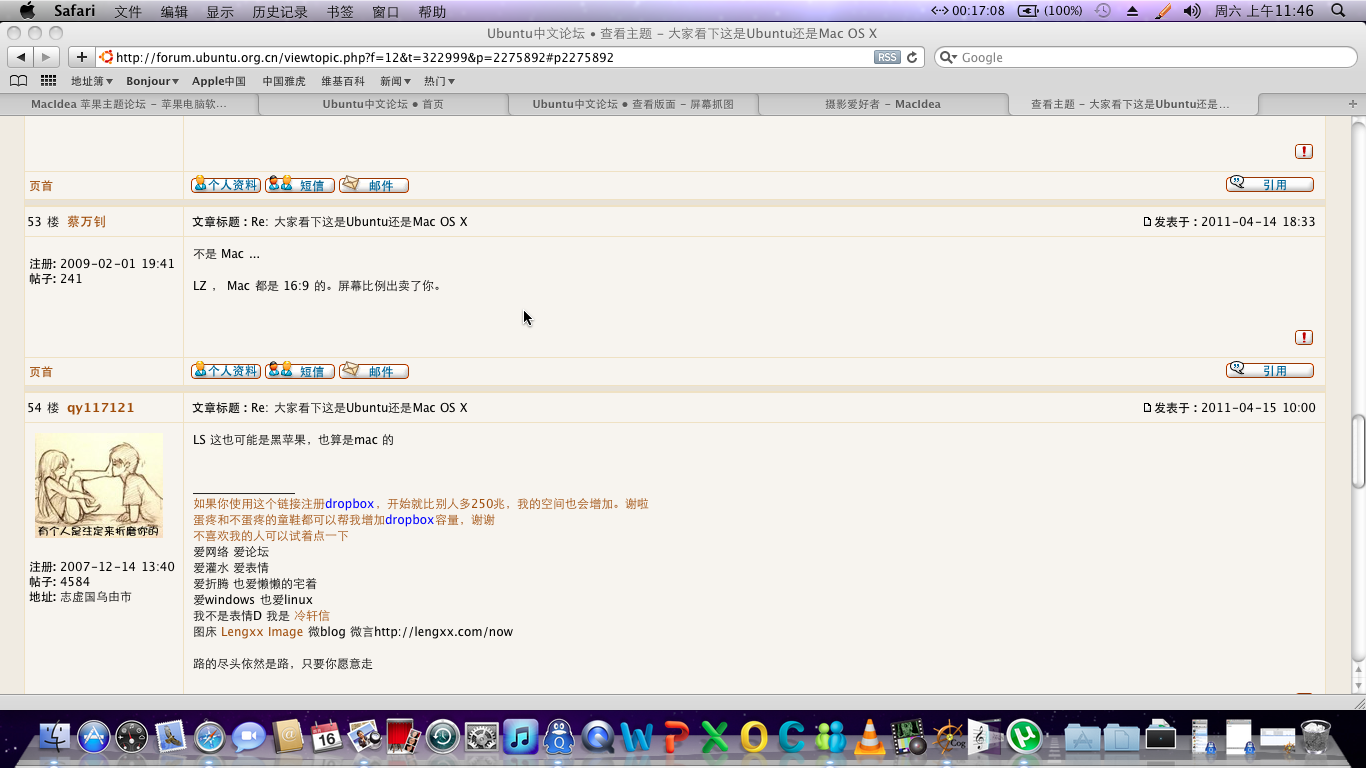Open the App Store from the Dock

click(x=93, y=739)
